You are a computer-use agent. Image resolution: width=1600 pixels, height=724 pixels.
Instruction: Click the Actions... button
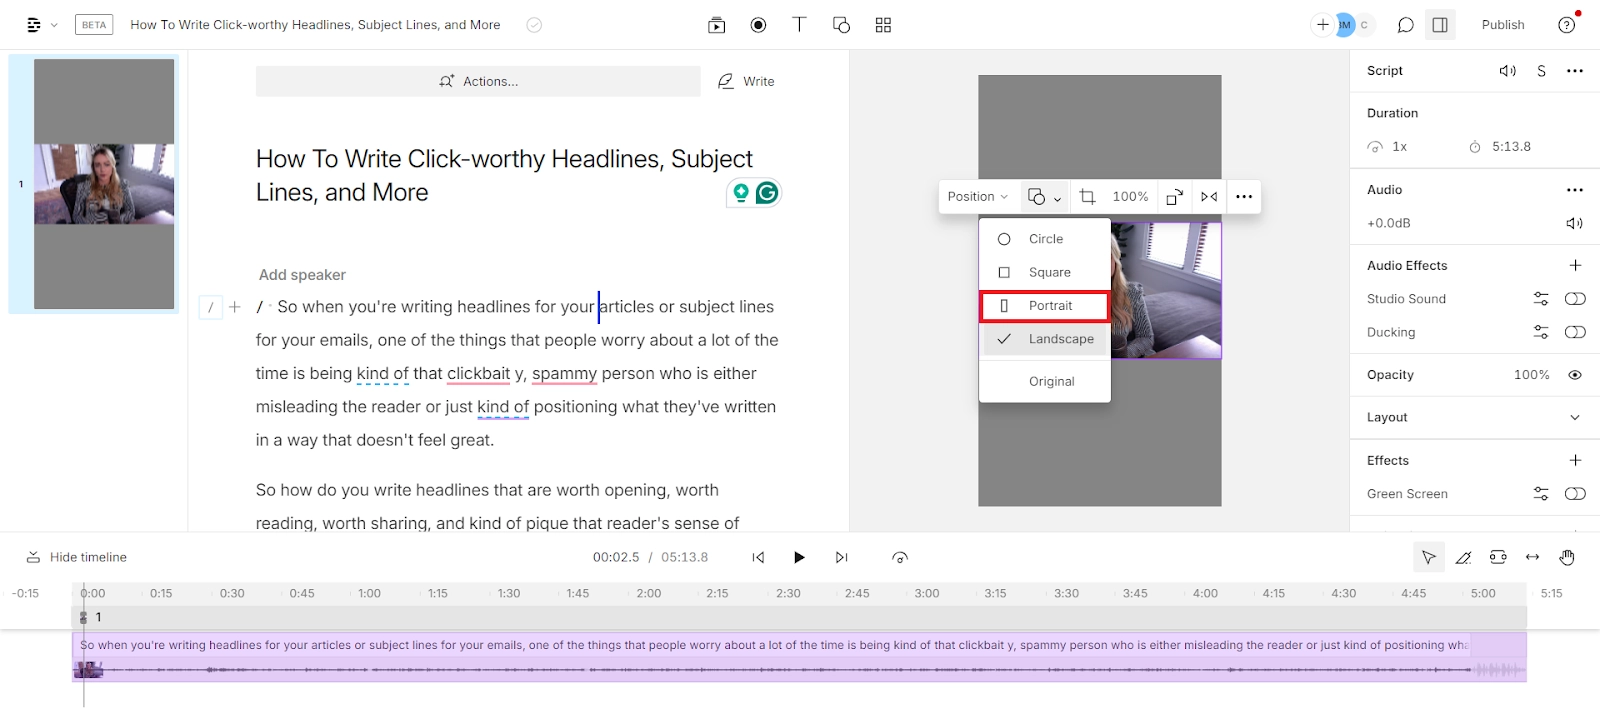(x=478, y=82)
